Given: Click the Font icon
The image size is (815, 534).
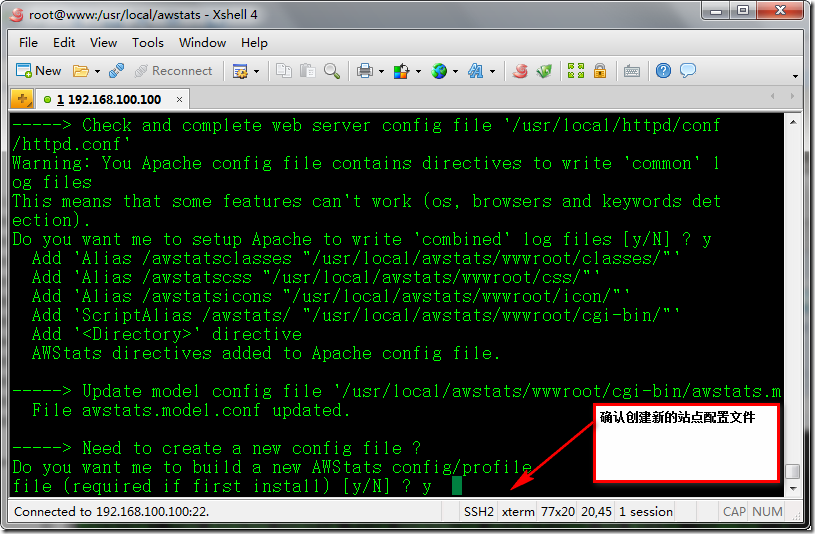Looking at the screenshot, I should tap(475, 71).
